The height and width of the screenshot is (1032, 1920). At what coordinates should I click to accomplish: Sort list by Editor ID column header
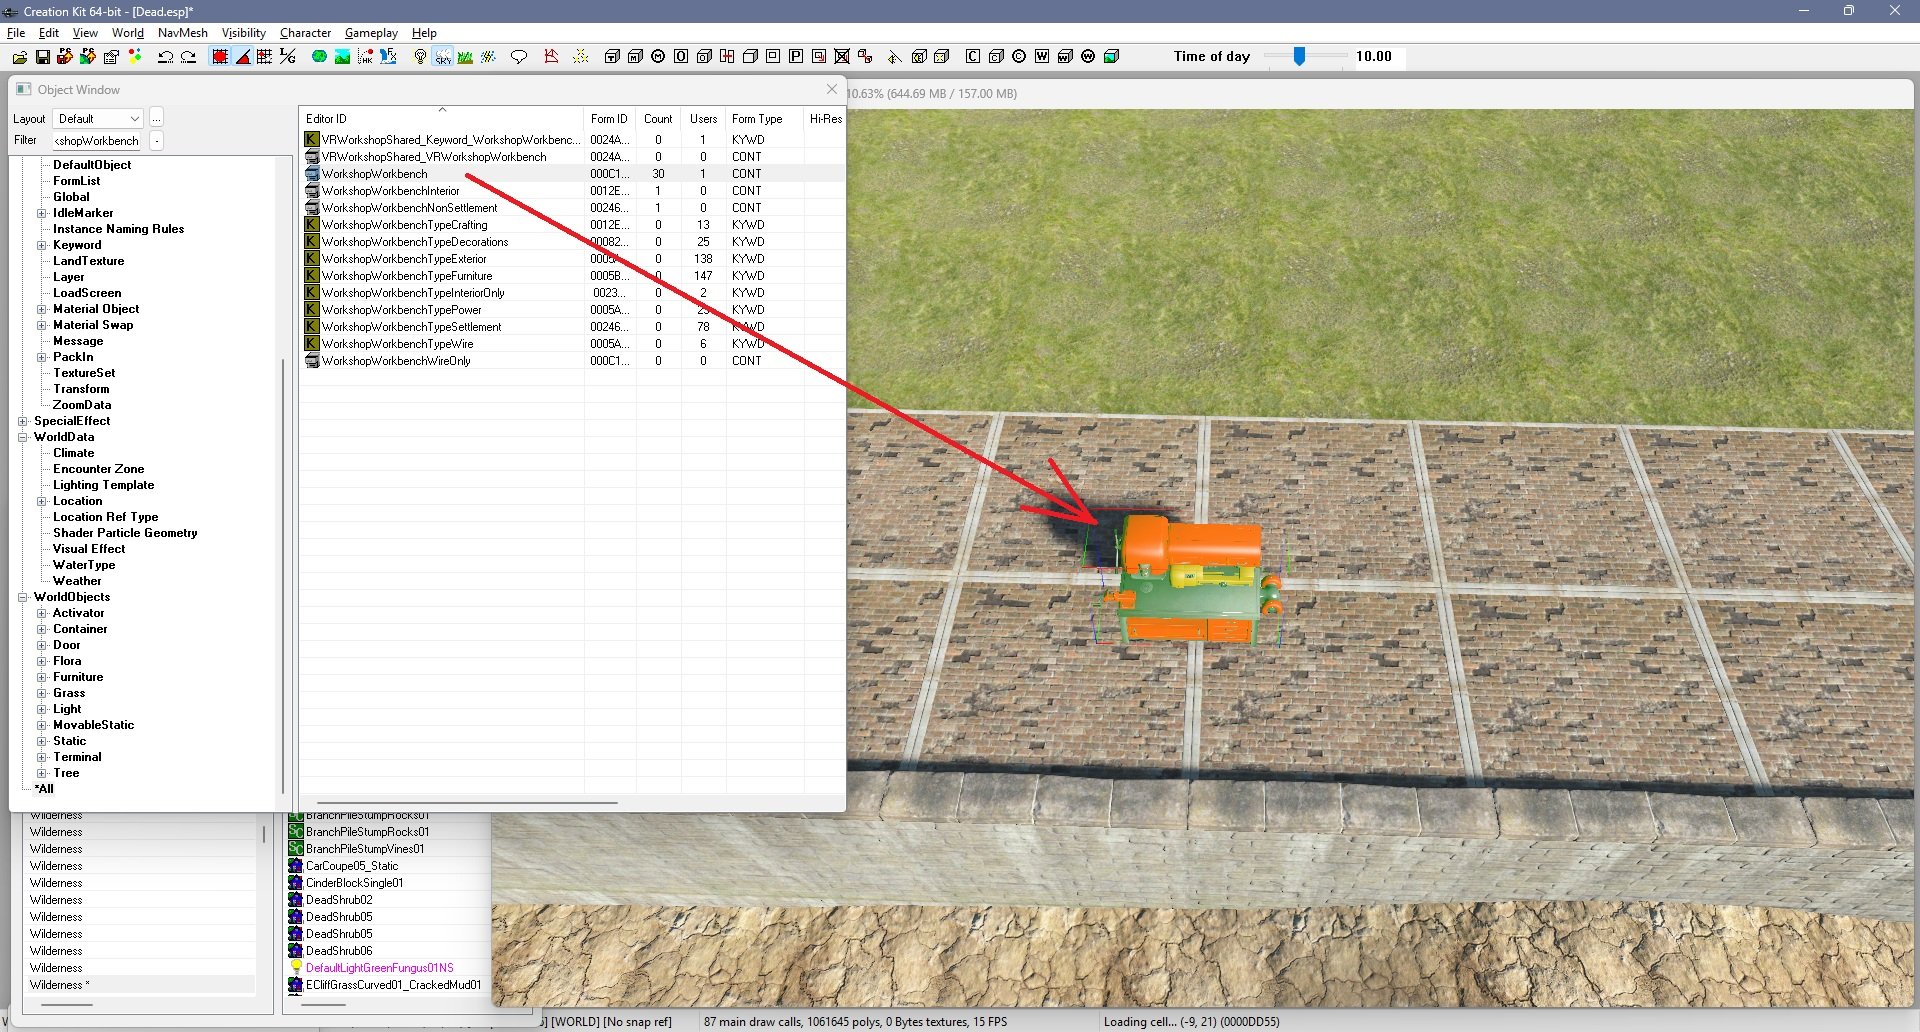tap(441, 119)
